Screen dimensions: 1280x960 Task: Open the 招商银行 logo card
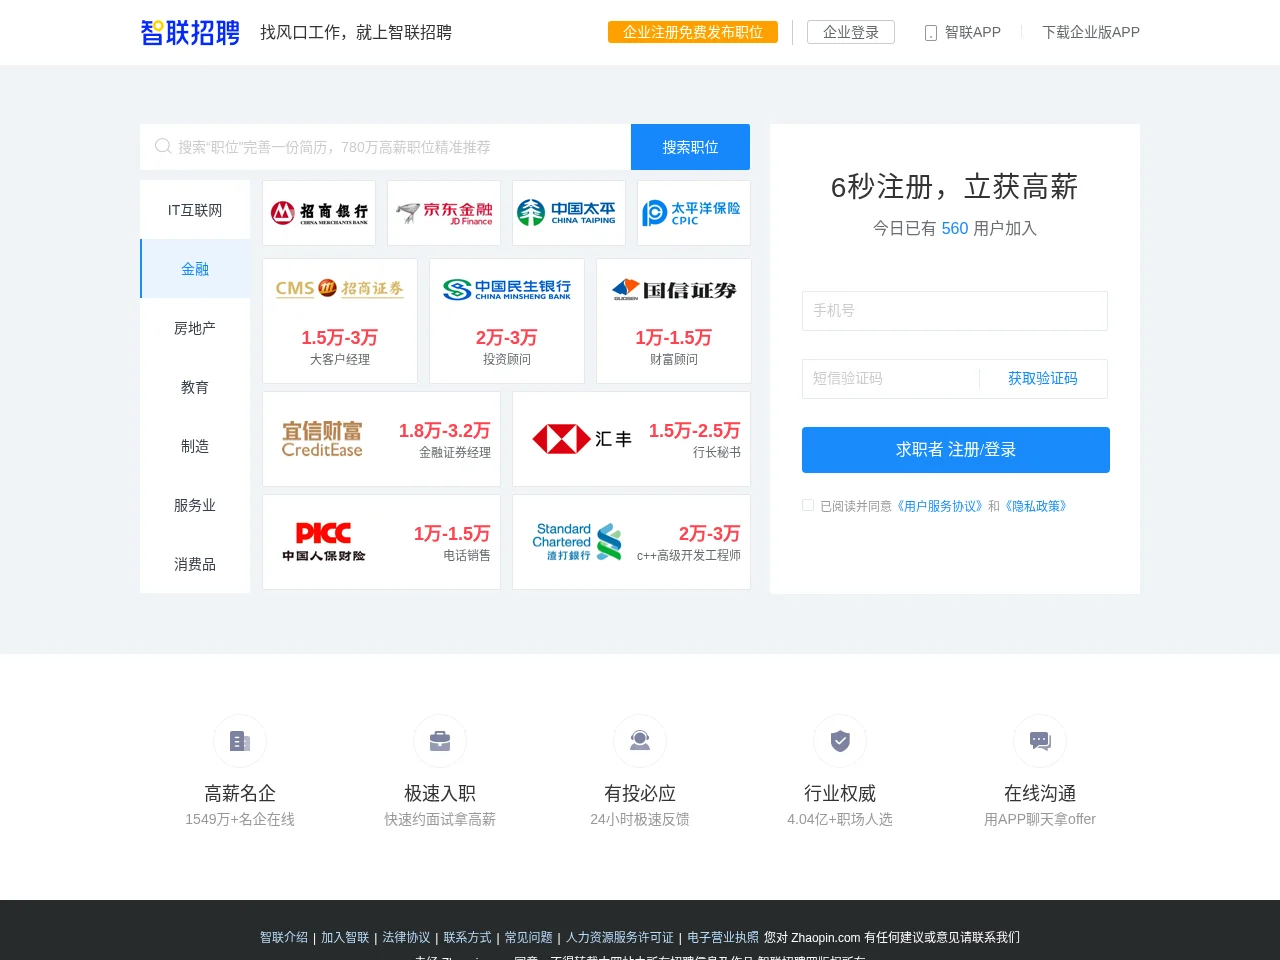[x=319, y=213]
